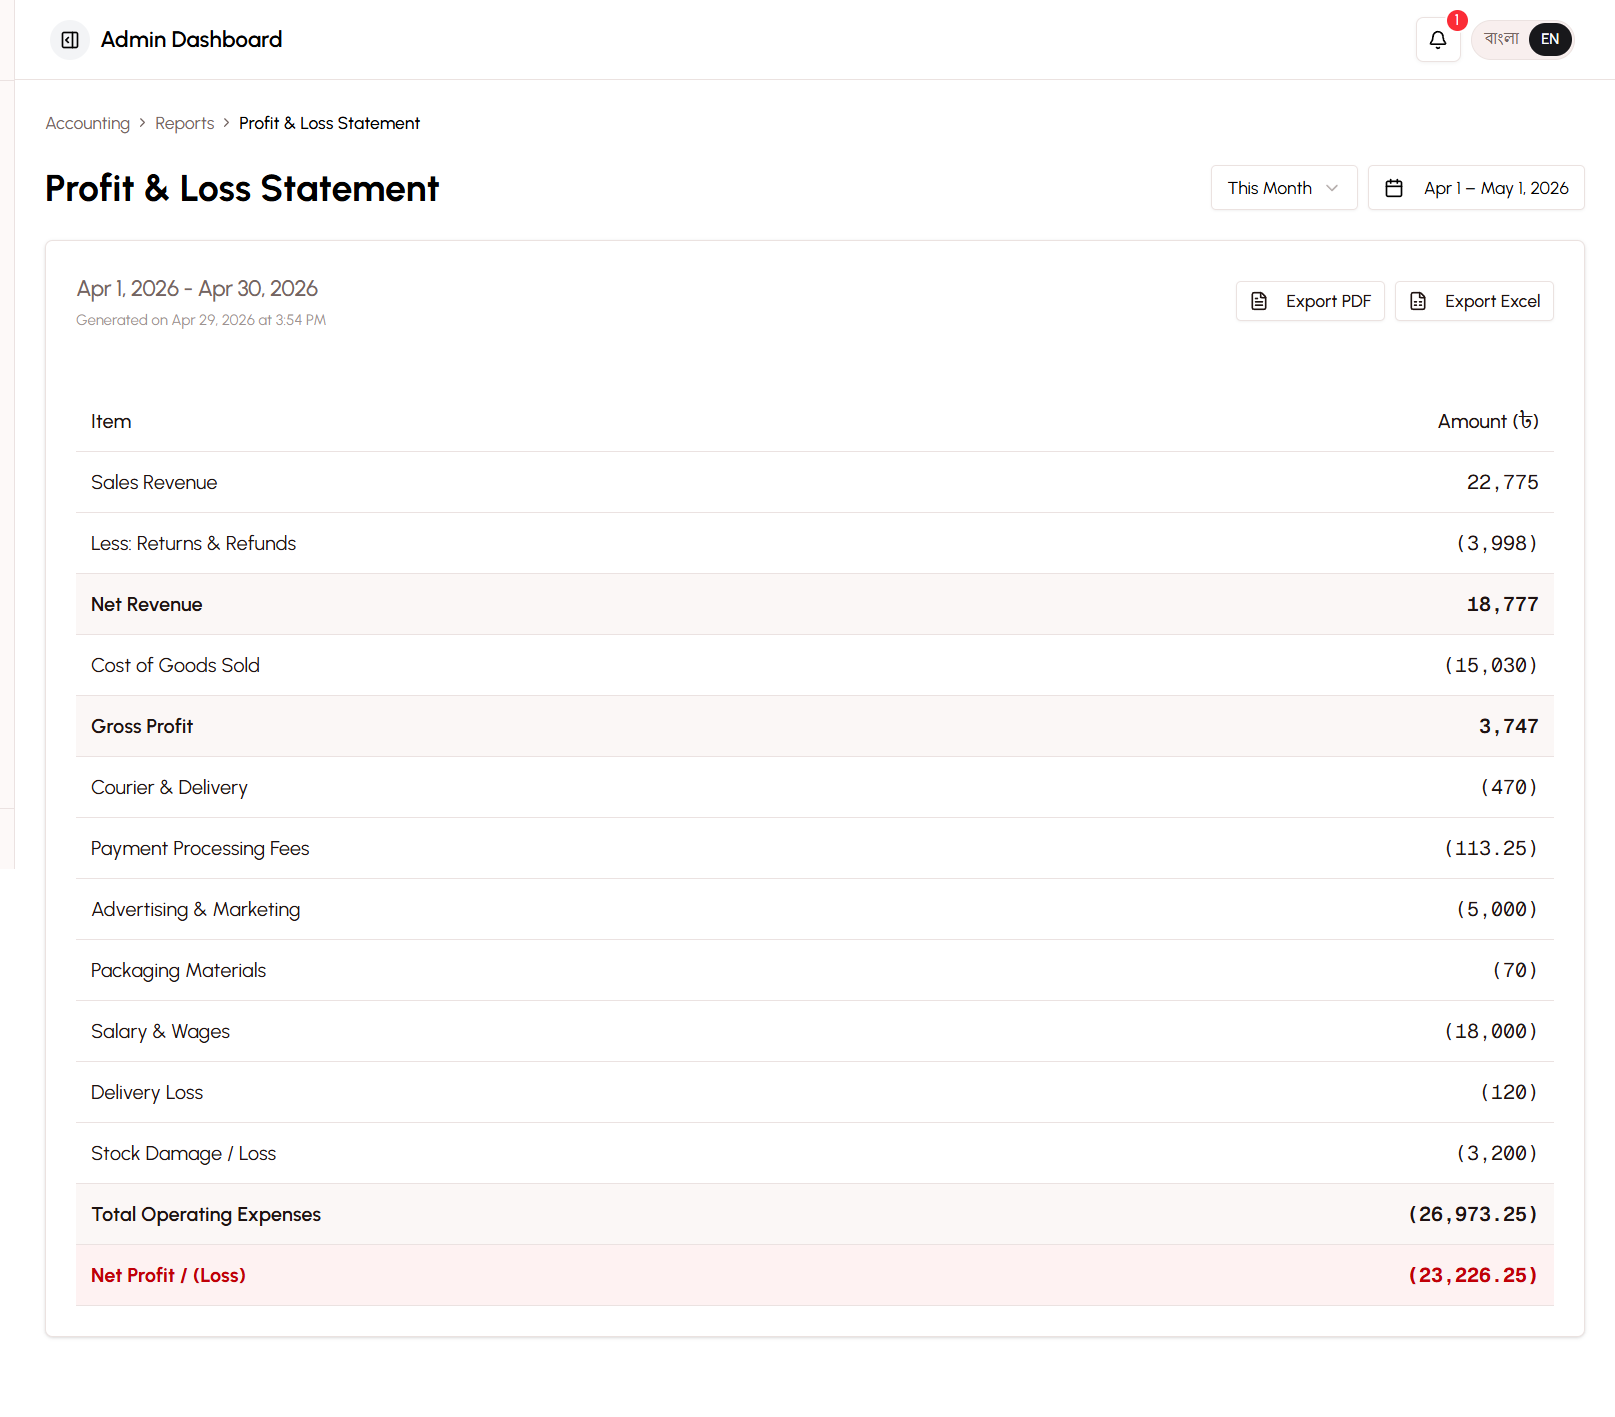Image resolution: width=1615 pixels, height=1417 pixels.
Task: Click the red notification count badge
Action: coord(1457,20)
